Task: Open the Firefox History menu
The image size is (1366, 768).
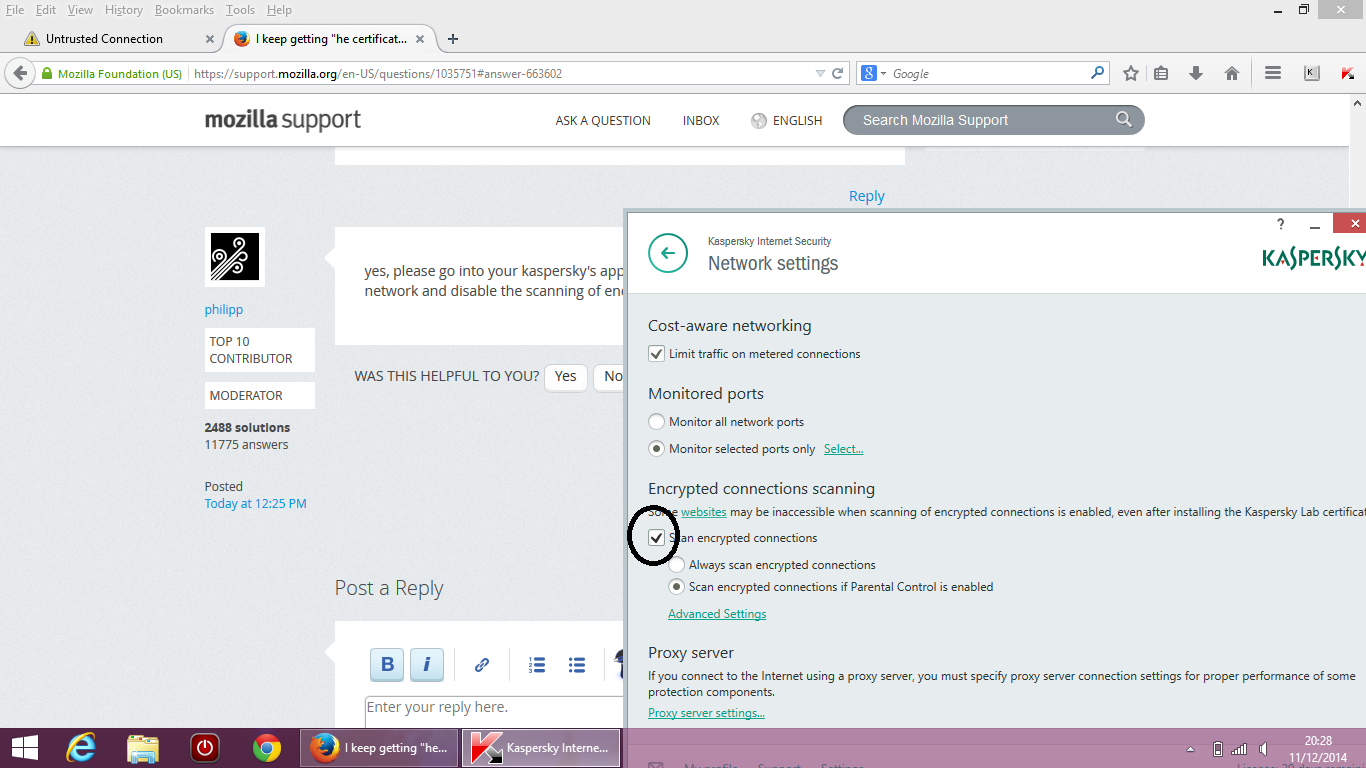Action: (124, 10)
